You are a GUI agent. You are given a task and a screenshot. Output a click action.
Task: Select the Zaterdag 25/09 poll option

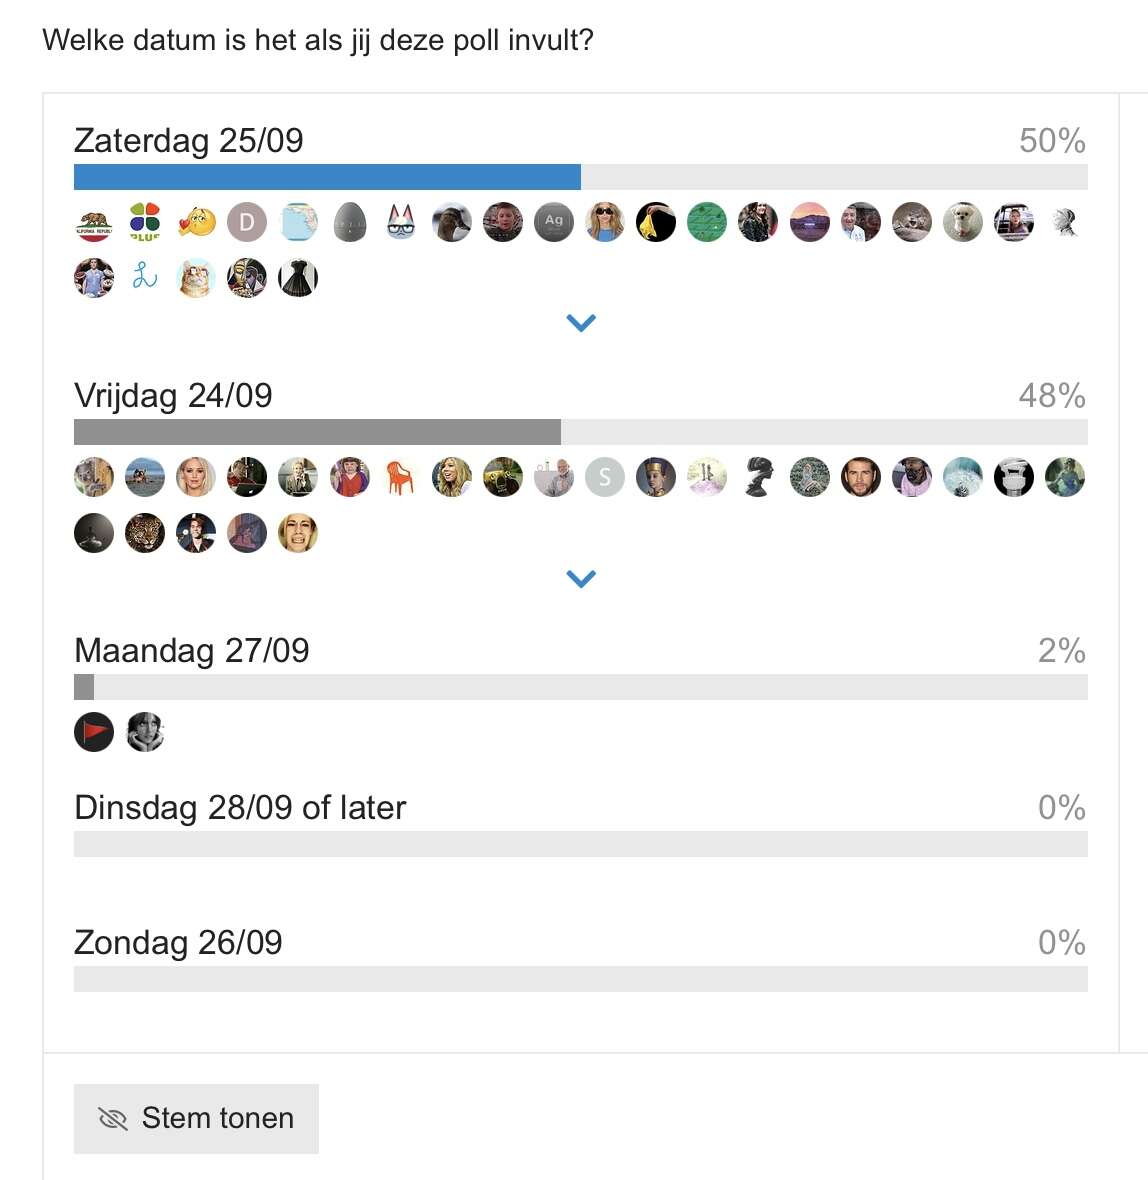coord(189,140)
